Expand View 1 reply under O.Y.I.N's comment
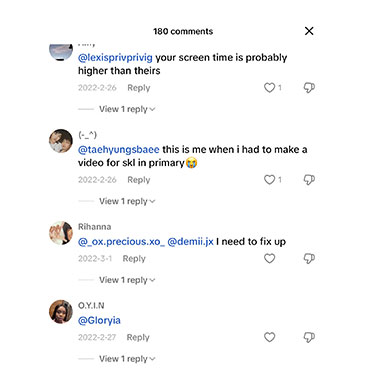The width and height of the screenshot is (366, 387). coord(127,358)
